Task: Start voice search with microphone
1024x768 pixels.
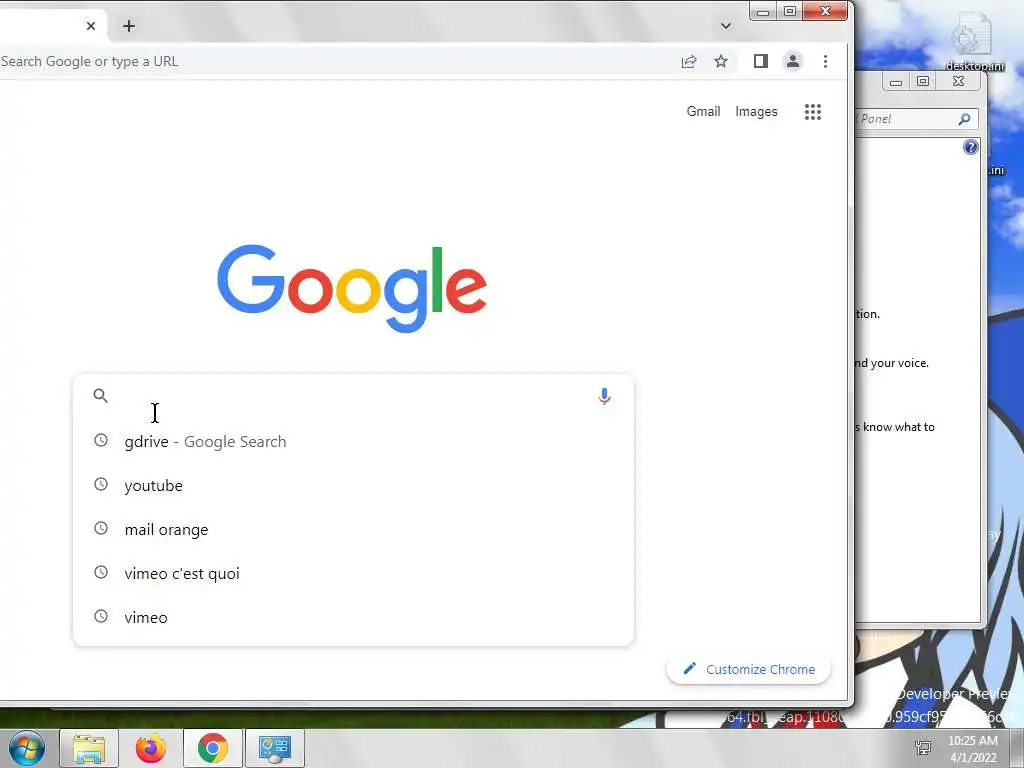Action: coord(605,396)
